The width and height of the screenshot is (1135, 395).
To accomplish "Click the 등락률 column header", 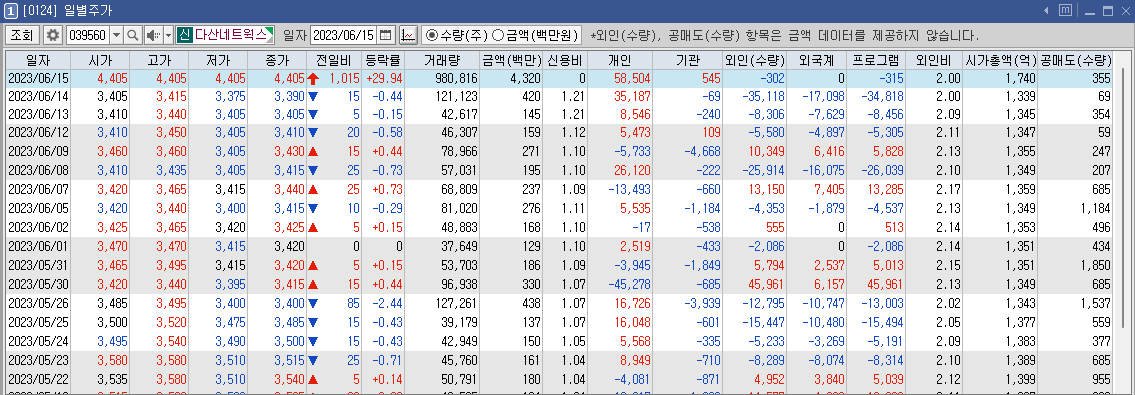I will pyautogui.click(x=383, y=60).
